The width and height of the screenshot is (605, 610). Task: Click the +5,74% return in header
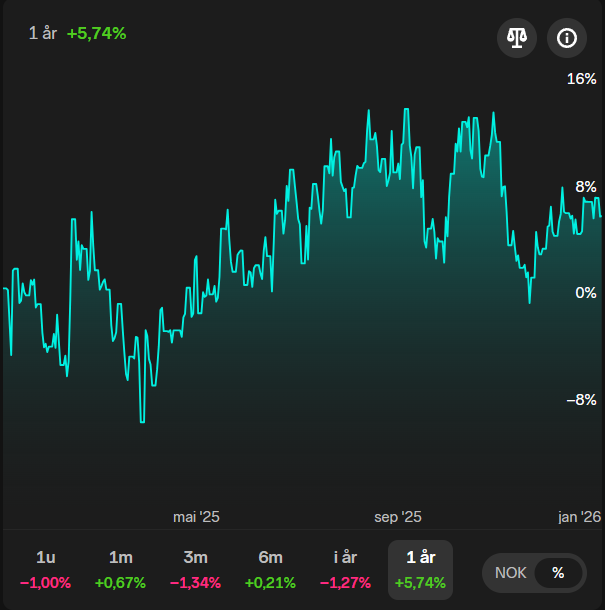[96, 33]
